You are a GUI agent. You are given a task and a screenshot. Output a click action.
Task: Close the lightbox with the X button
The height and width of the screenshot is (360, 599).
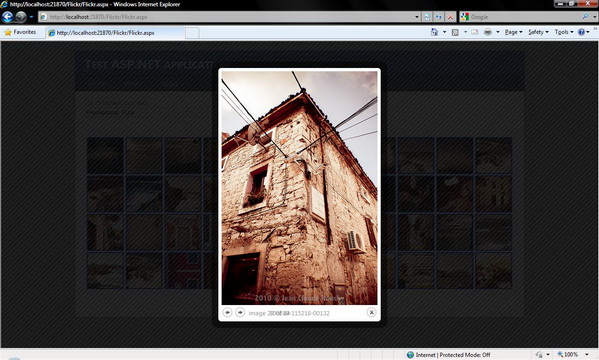[371, 312]
